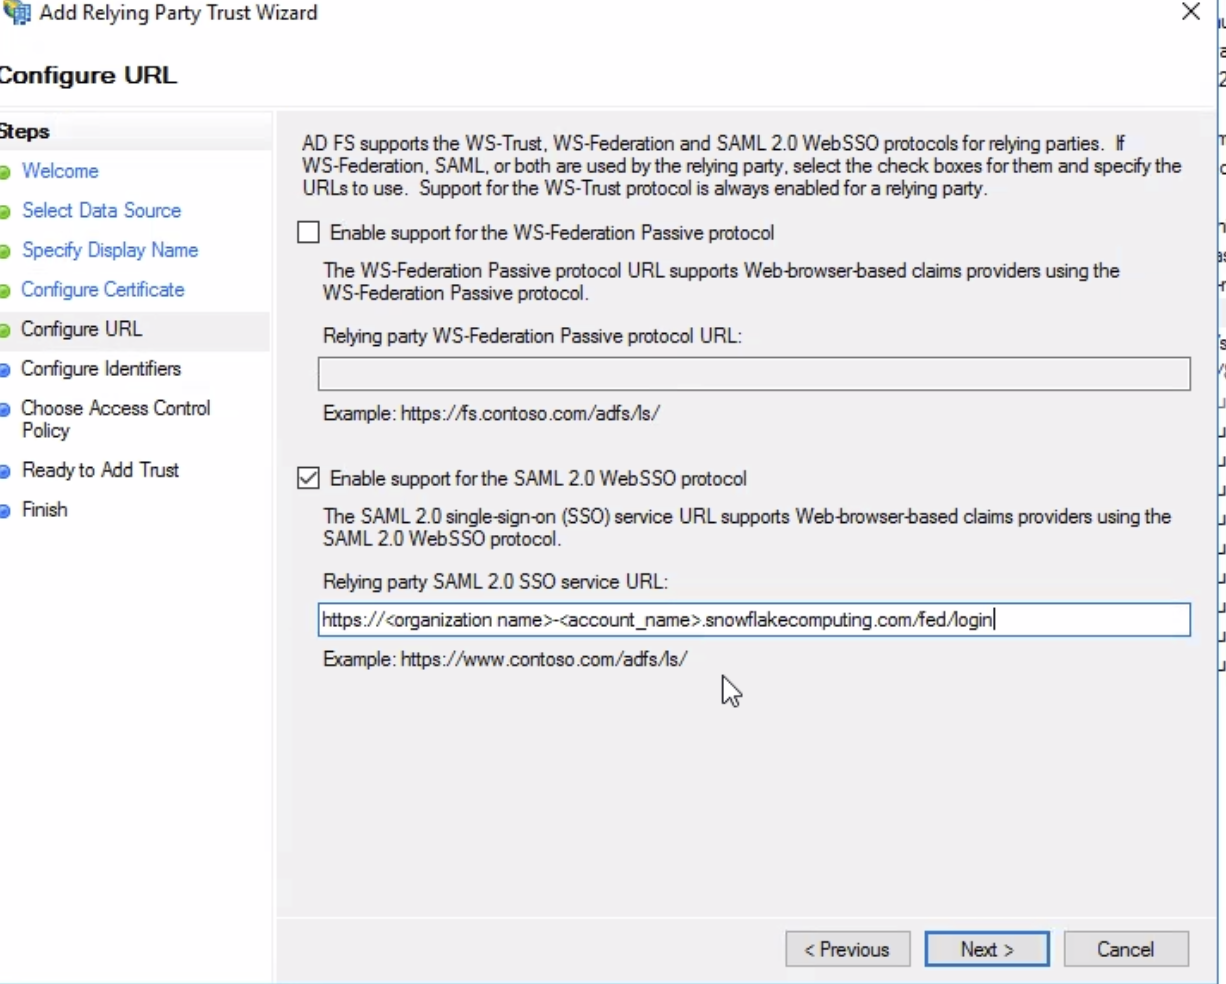Select the Finish step in the sidebar
1226x984 pixels.
pyautogui.click(x=45, y=509)
